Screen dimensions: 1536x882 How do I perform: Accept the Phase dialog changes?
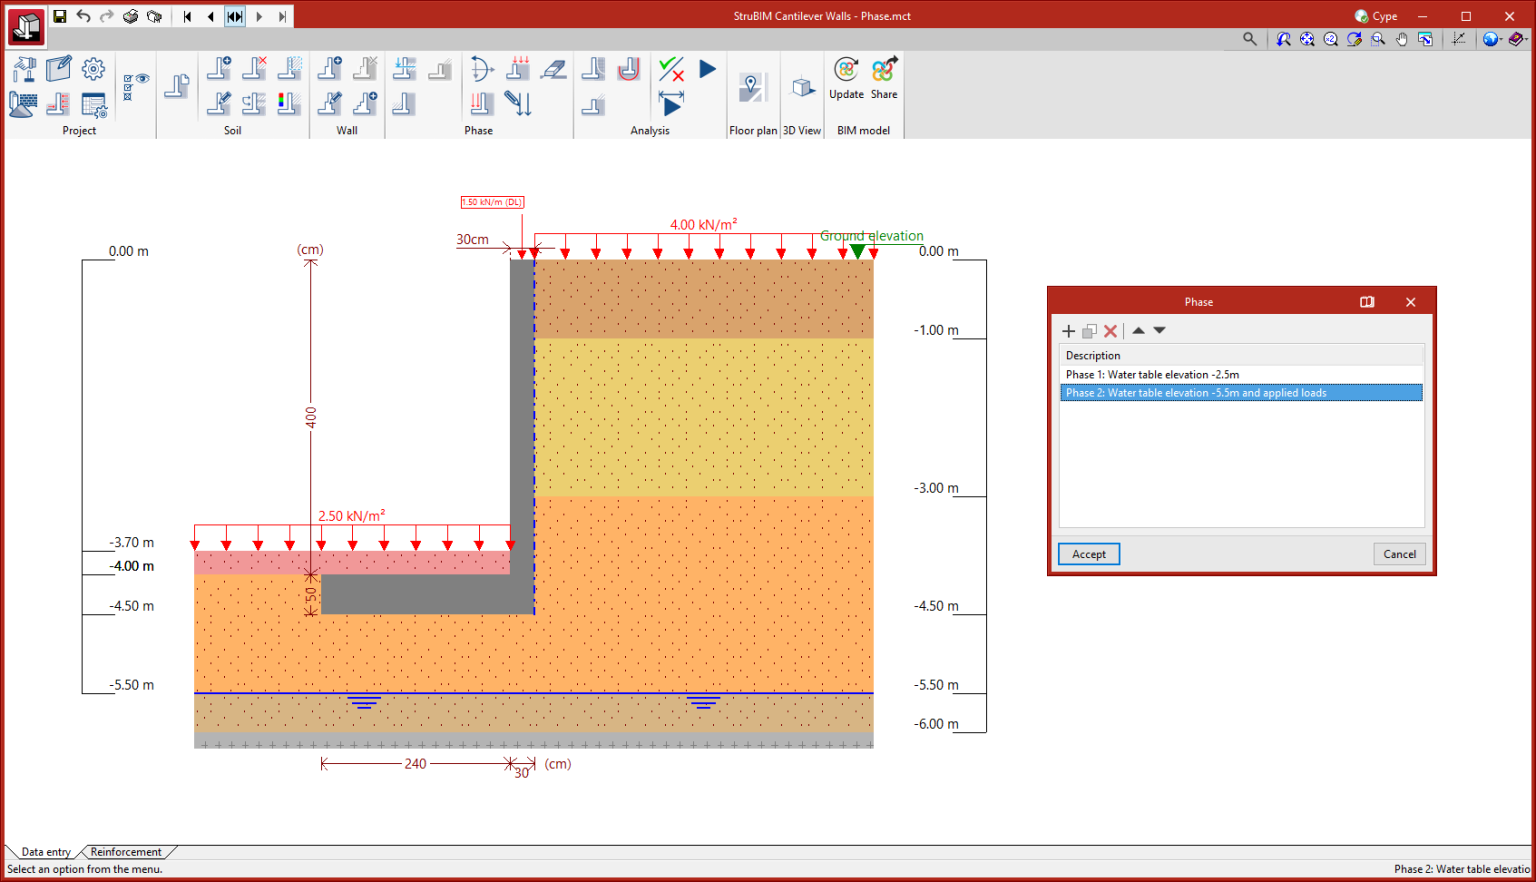(1088, 554)
